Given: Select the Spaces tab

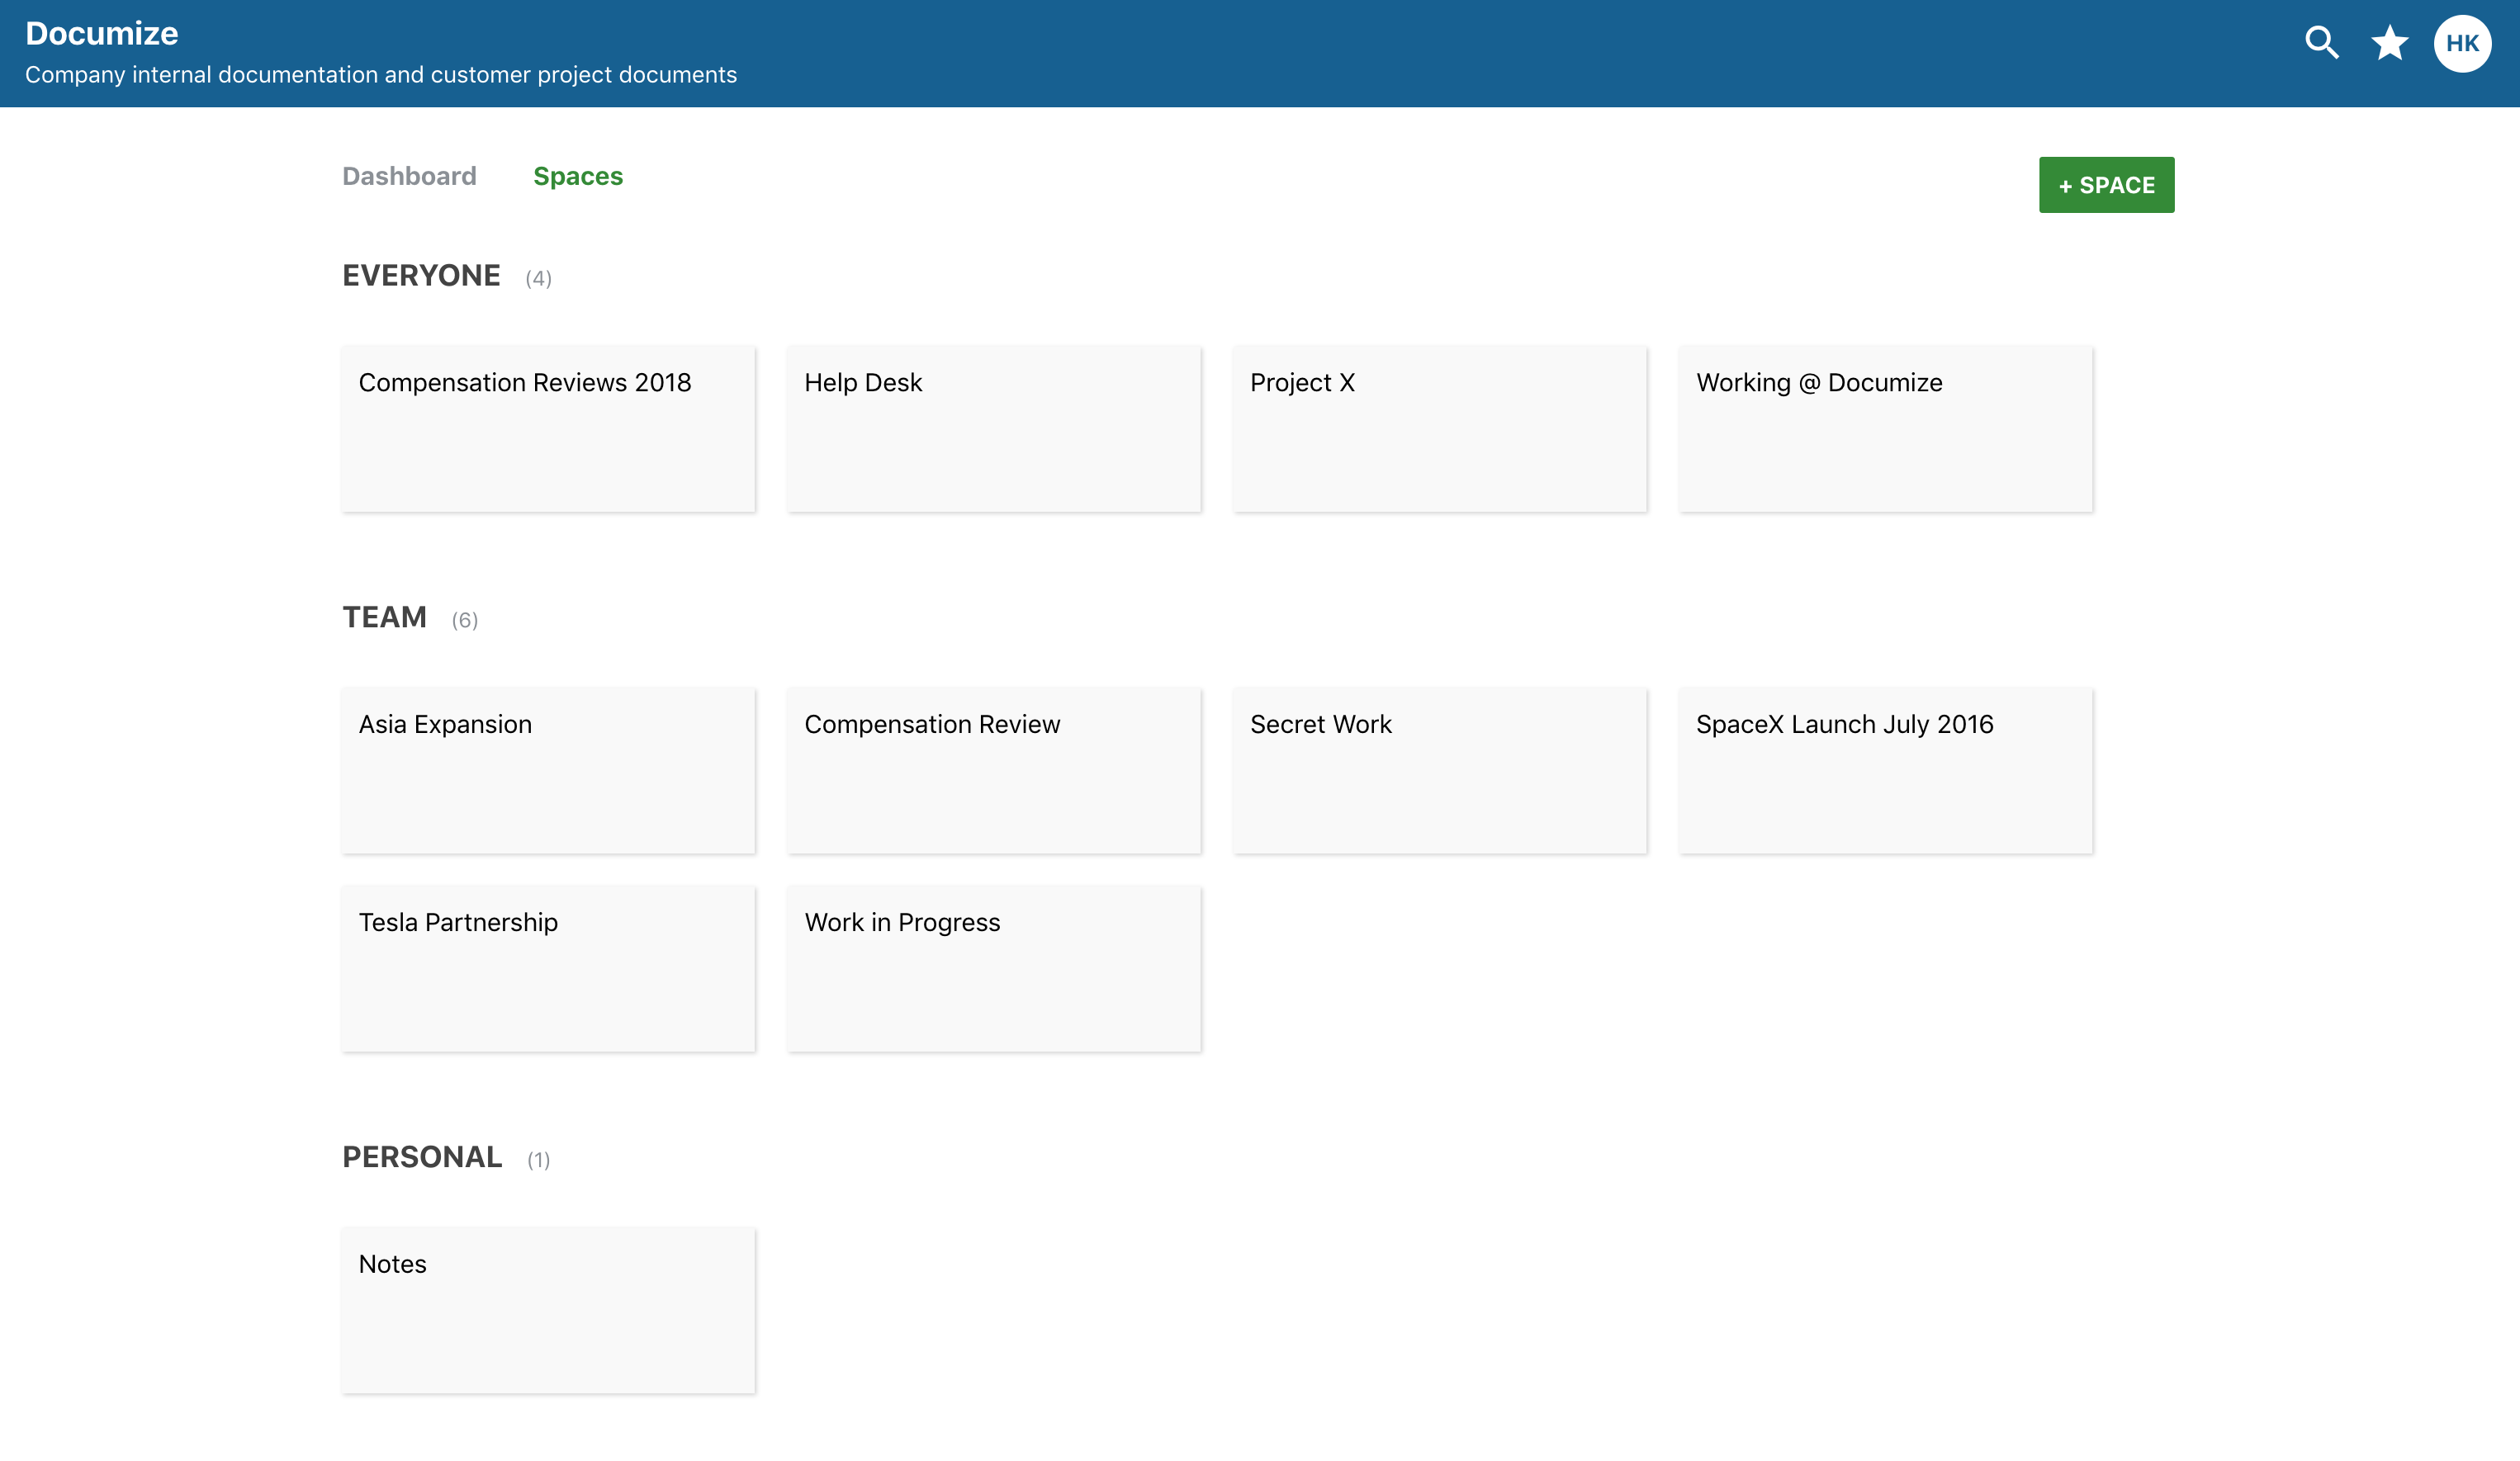Looking at the screenshot, I should pos(578,176).
